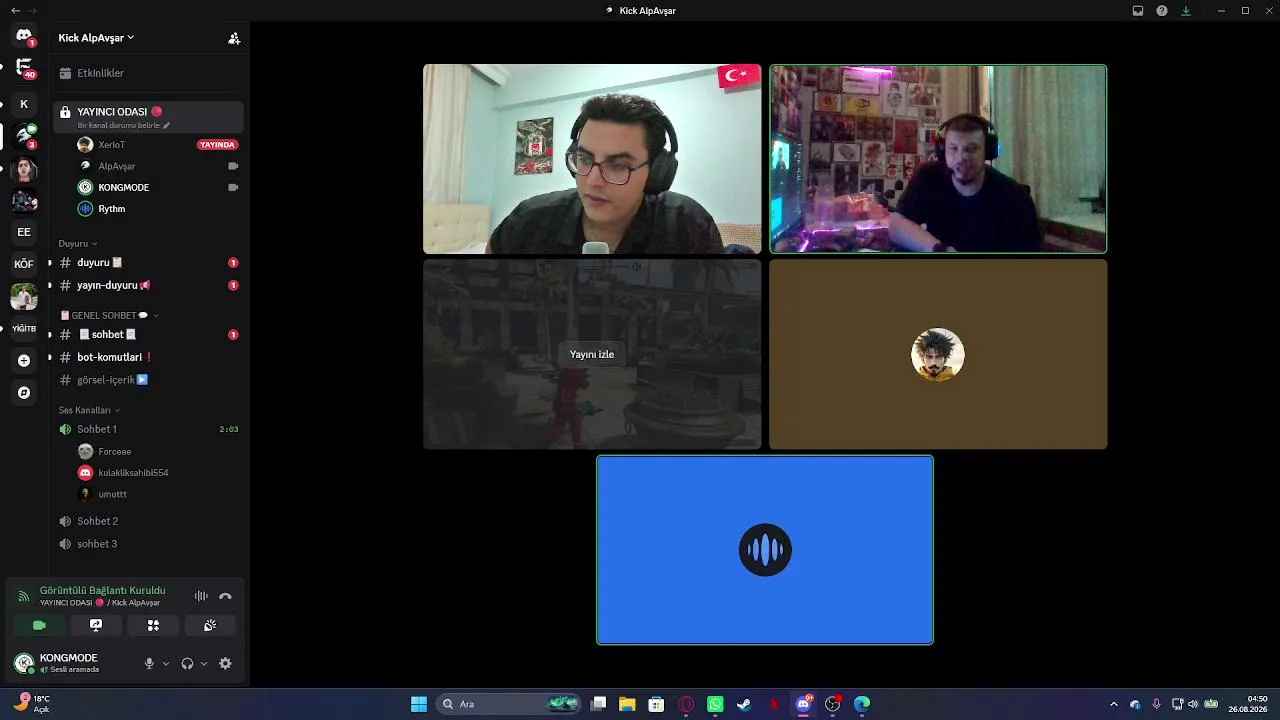Screen dimensions: 1280x720
Task: Click the connection signal status icon
Action: [x=24, y=596]
